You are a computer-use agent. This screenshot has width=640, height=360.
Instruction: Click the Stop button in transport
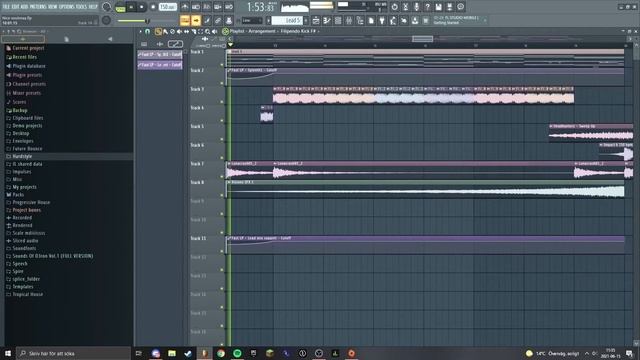pyautogui.click(x=142, y=7)
